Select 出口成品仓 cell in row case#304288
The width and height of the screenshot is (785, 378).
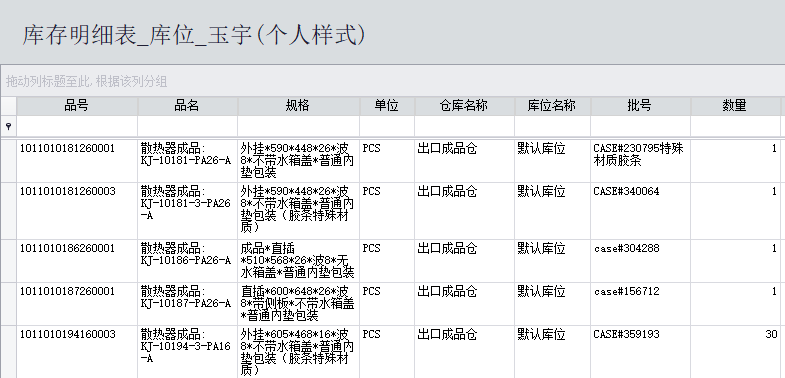click(x=465, y=261)
